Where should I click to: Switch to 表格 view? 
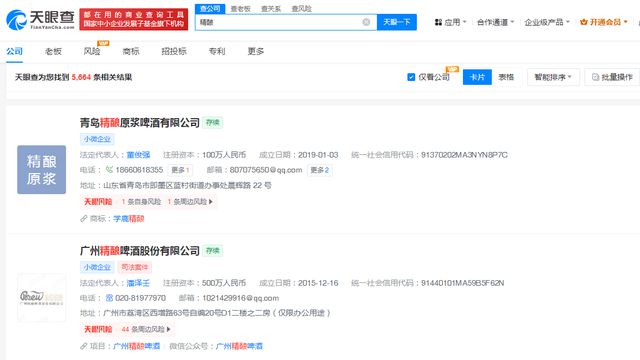506,77
